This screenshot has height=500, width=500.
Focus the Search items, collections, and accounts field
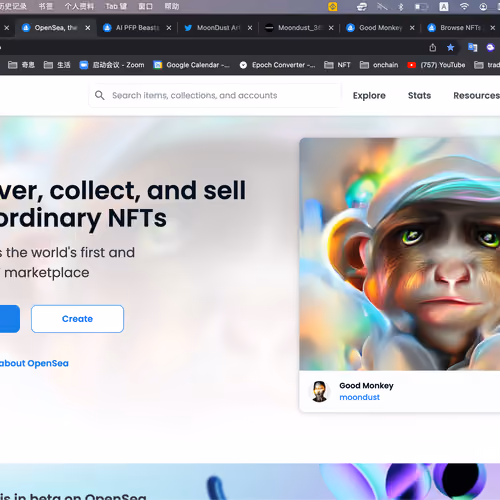(x=215, y=95)
